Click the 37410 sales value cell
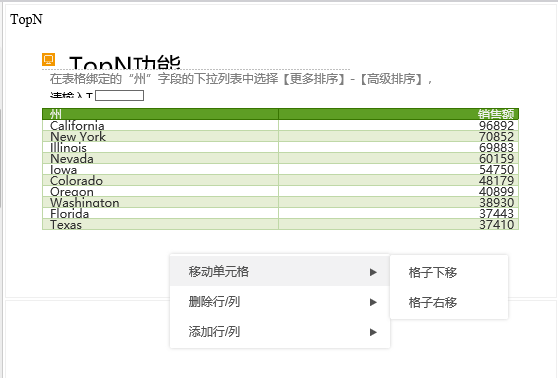The image size is (558, 378). pyautogui.click(x=399, y=225)
